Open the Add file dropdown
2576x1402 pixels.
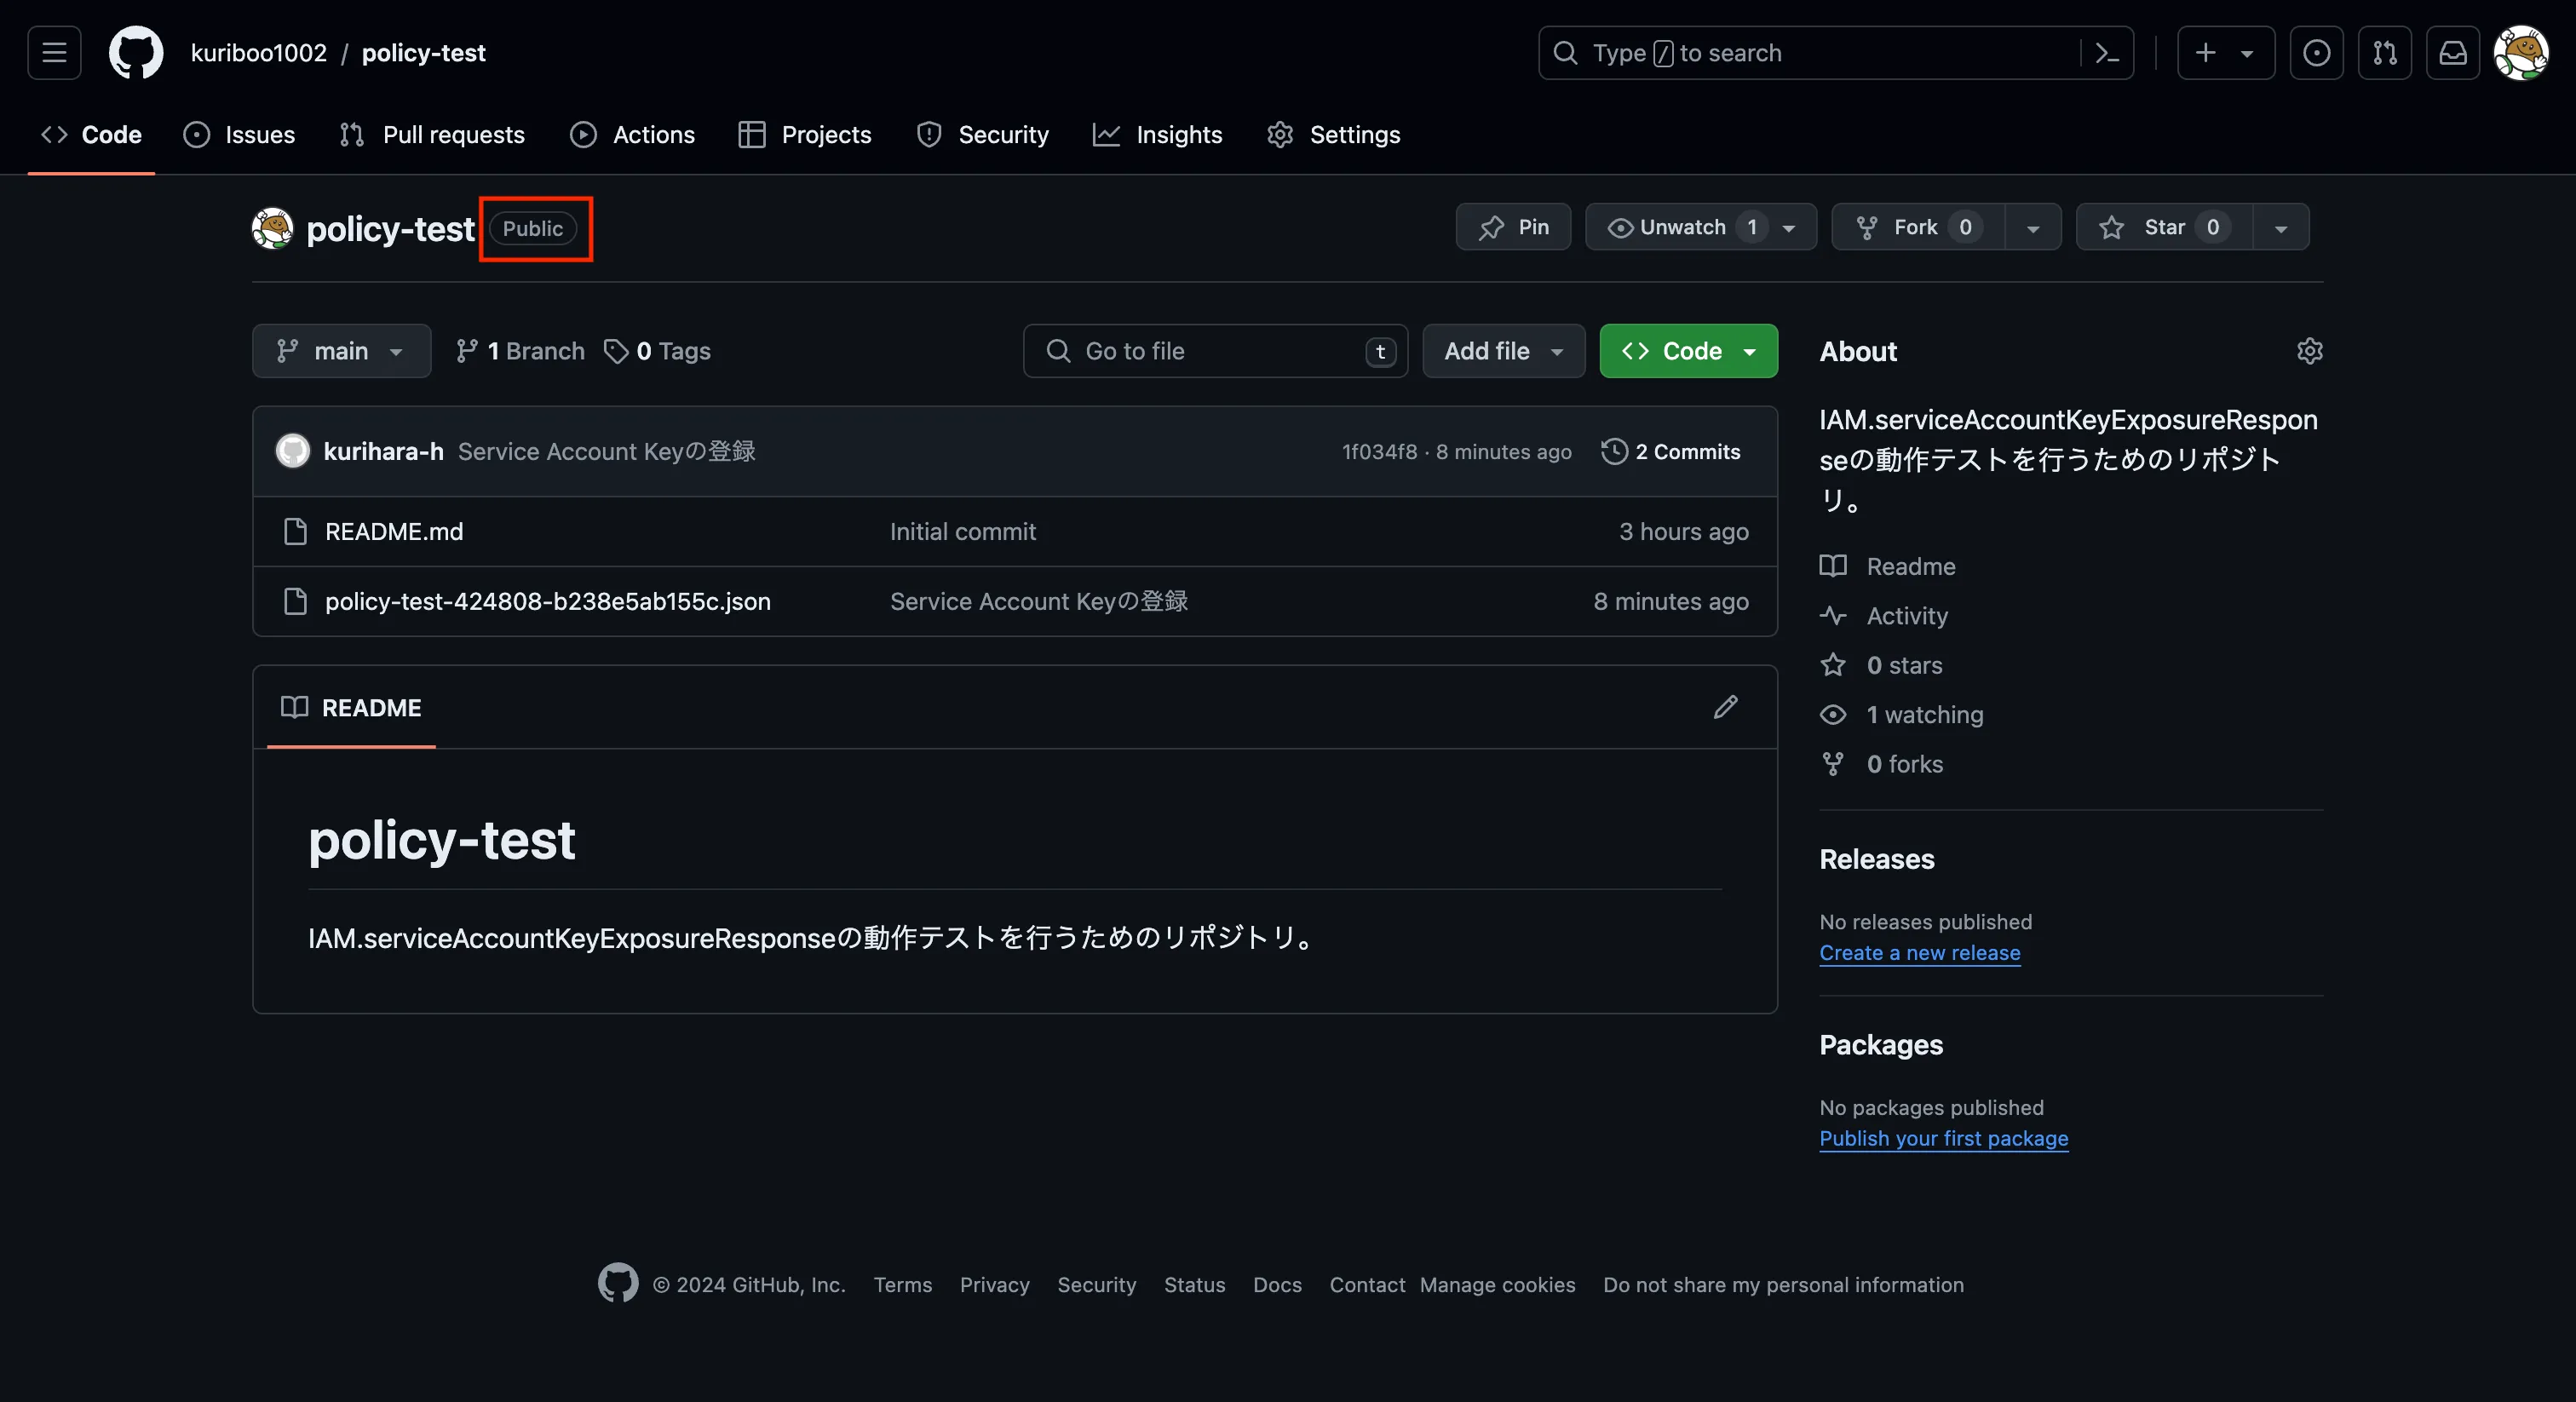(1503, 351)
